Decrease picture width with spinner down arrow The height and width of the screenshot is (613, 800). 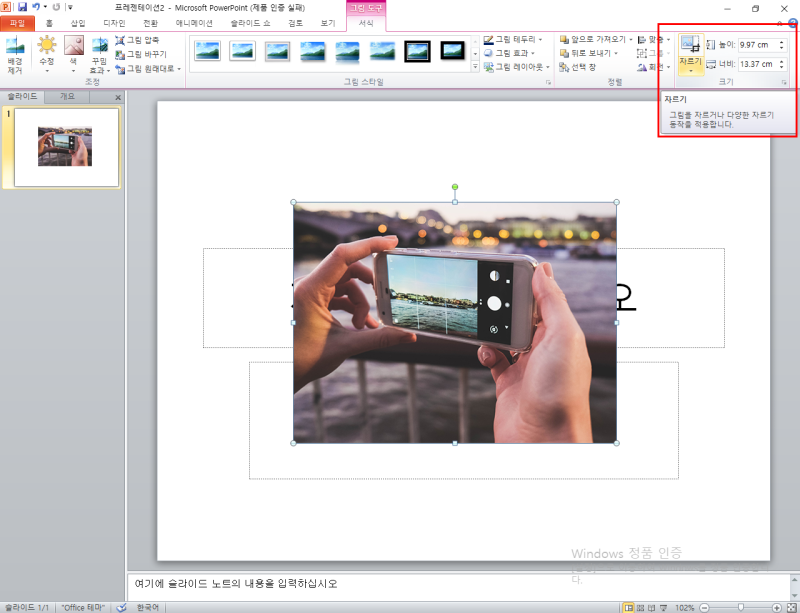point(782,67)
